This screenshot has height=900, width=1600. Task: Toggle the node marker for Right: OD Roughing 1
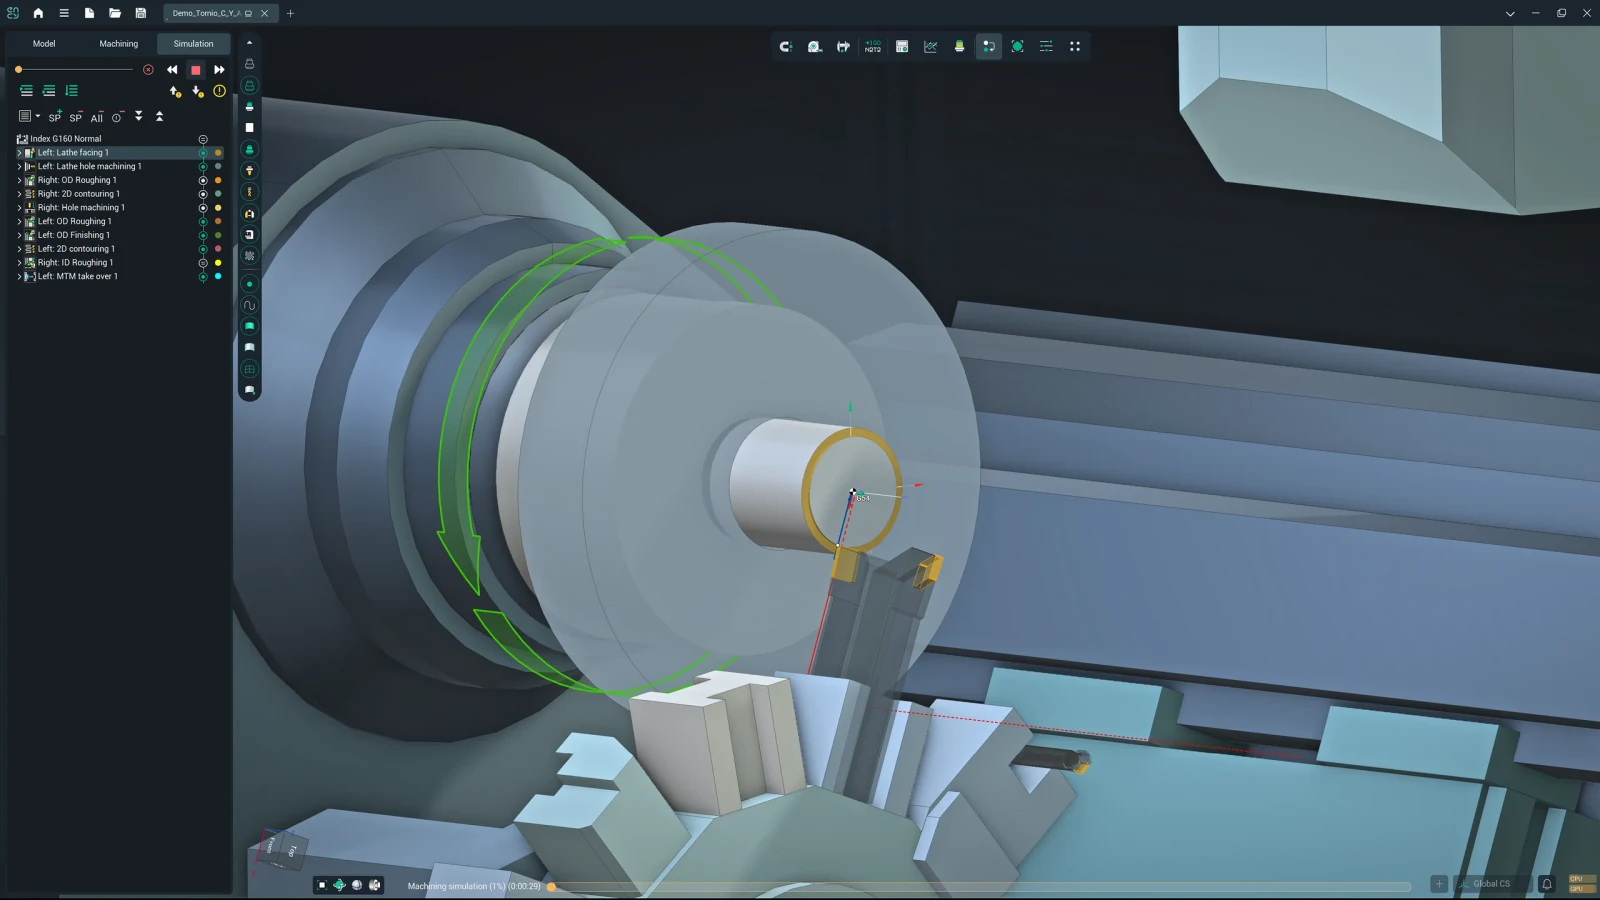click(203, 180)
